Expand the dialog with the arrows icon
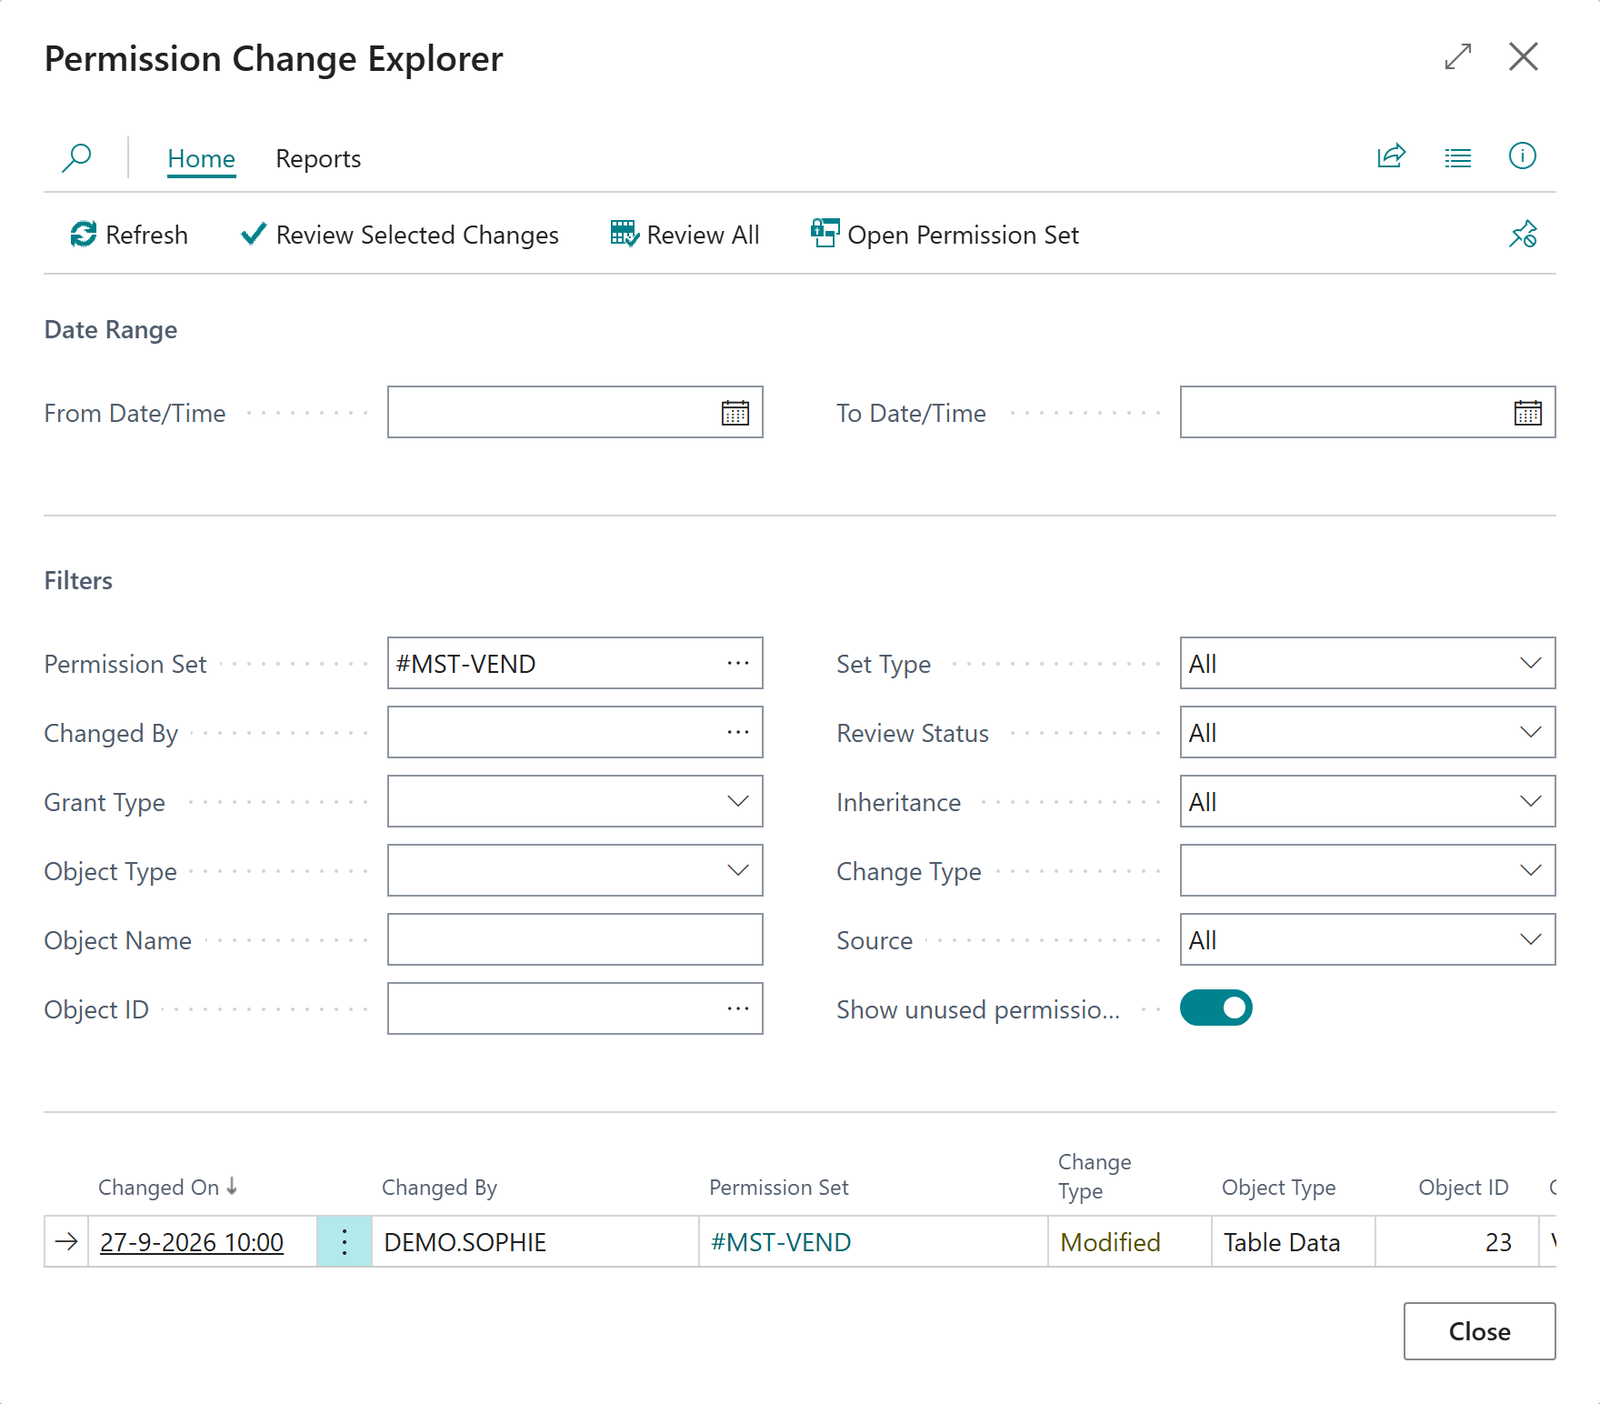 [1458, 57]
